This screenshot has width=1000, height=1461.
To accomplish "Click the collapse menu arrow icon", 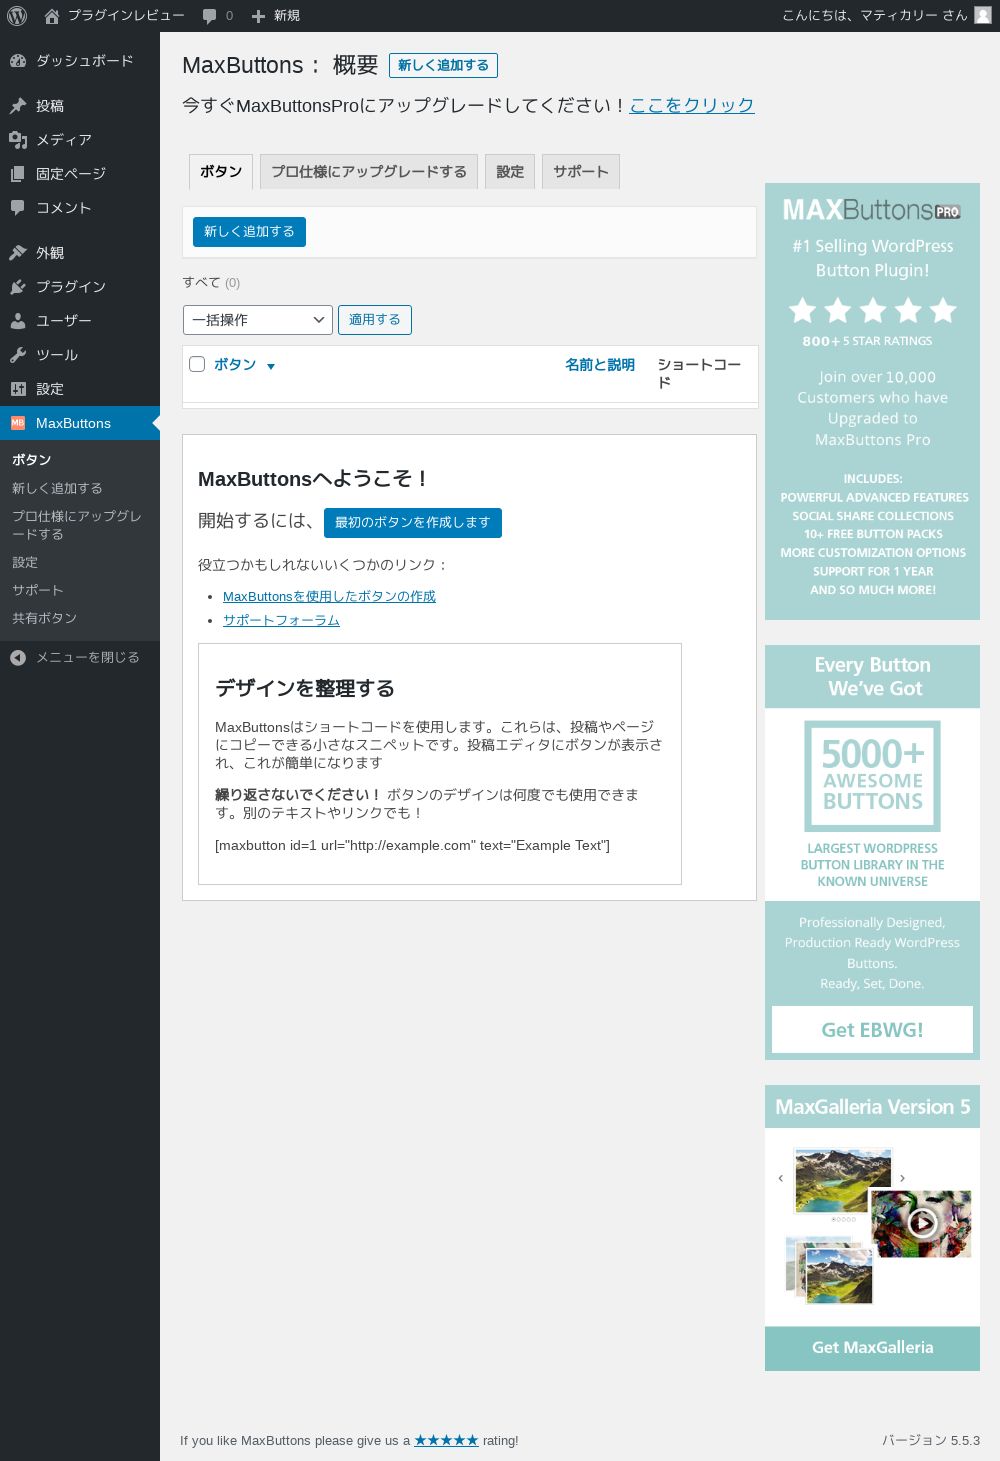I will [18, 658].
